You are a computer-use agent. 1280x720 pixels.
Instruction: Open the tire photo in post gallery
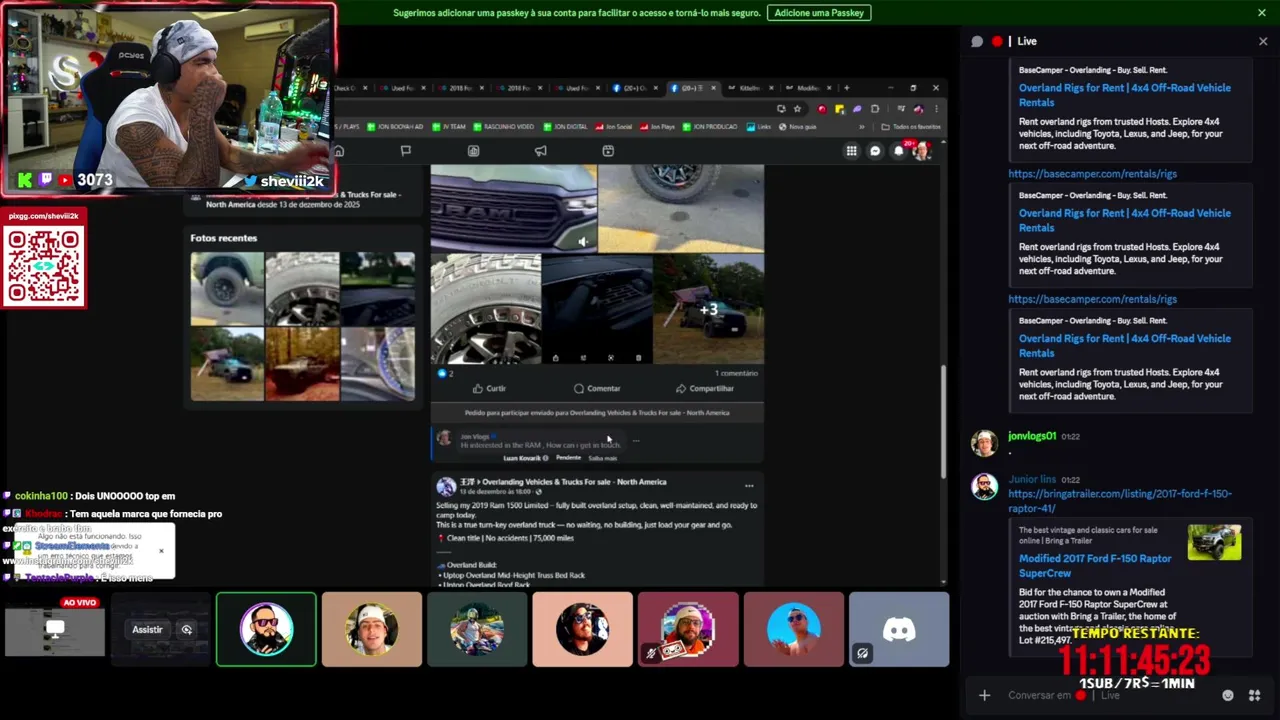click(486, 310)
